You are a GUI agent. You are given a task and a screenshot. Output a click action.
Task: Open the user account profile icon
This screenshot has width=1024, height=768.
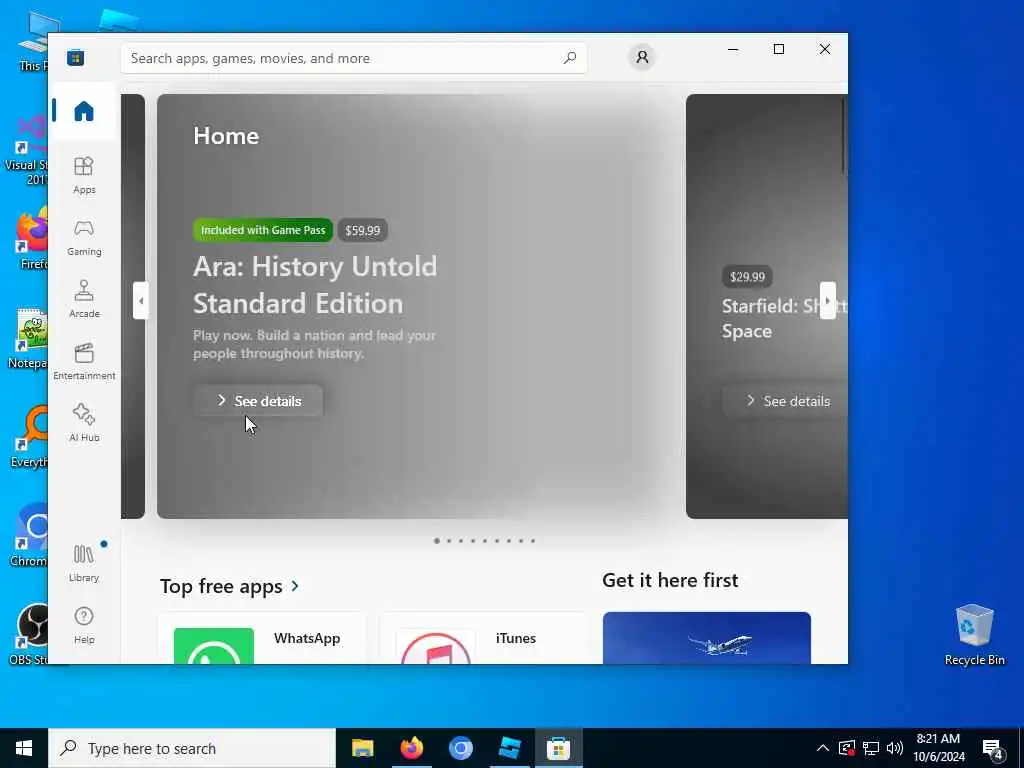point(642,57)
